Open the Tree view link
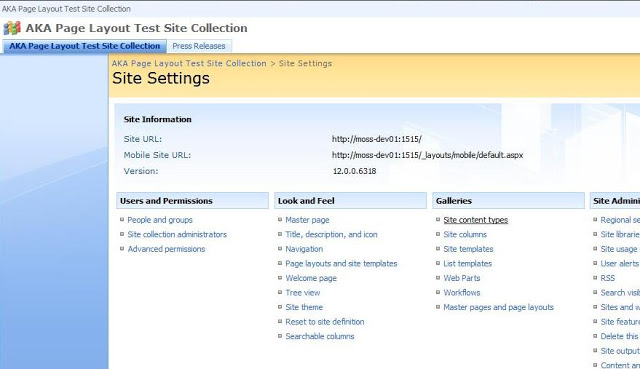This screenshot has width=640, height=369. coord(303,293)
